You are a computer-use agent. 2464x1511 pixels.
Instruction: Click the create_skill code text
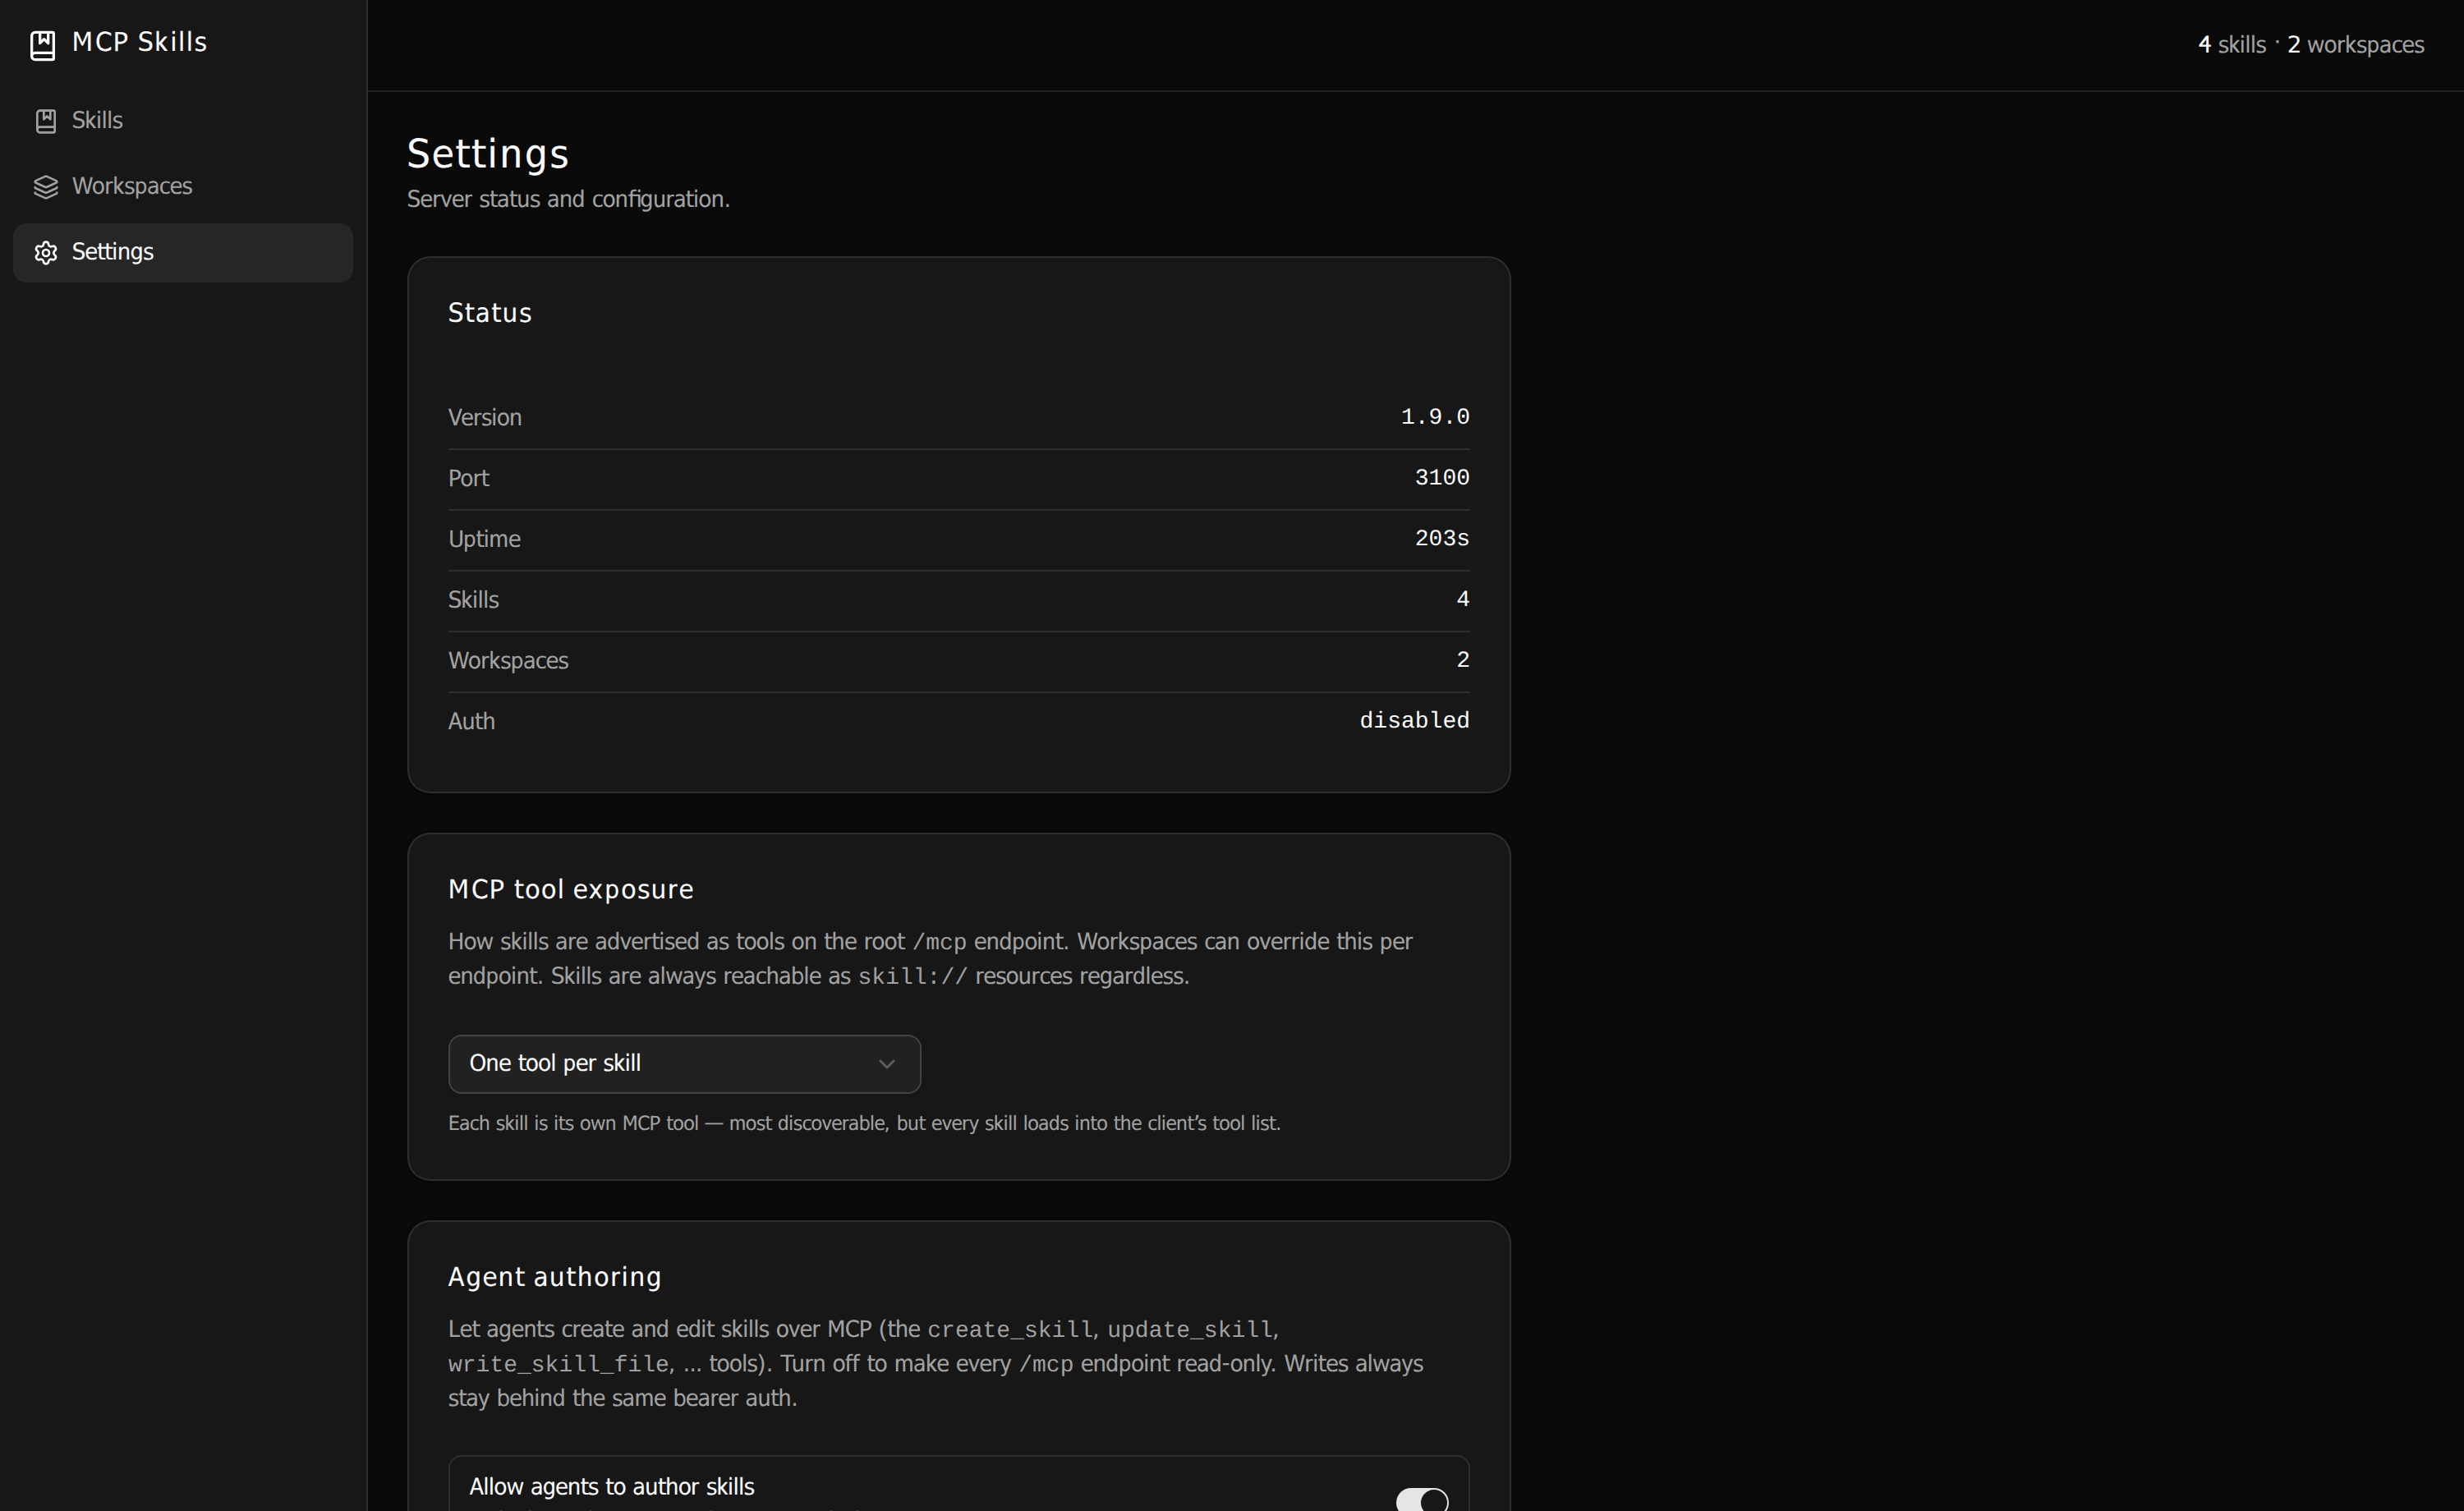[1010, 1330]
